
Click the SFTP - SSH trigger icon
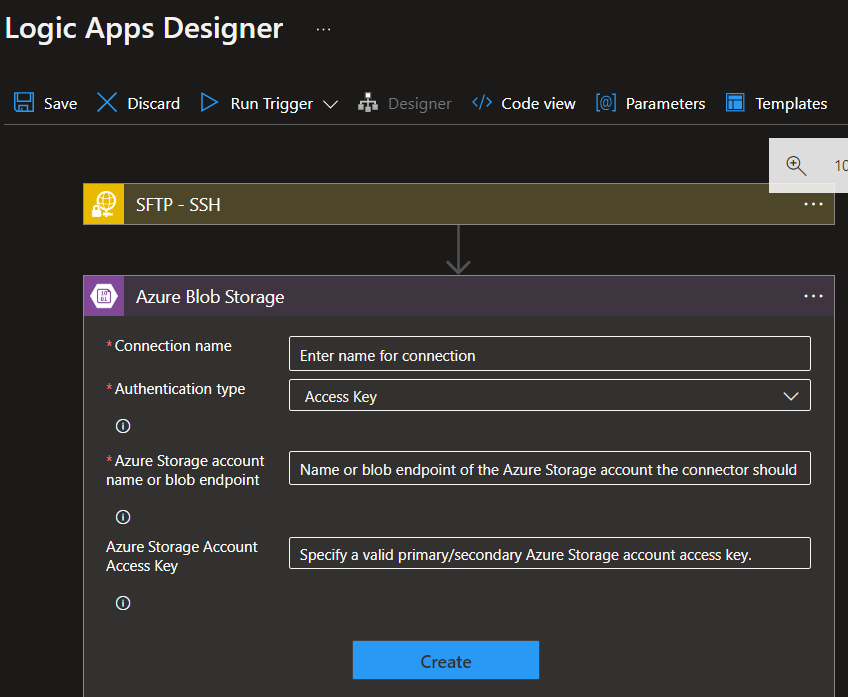click(103, 204)
